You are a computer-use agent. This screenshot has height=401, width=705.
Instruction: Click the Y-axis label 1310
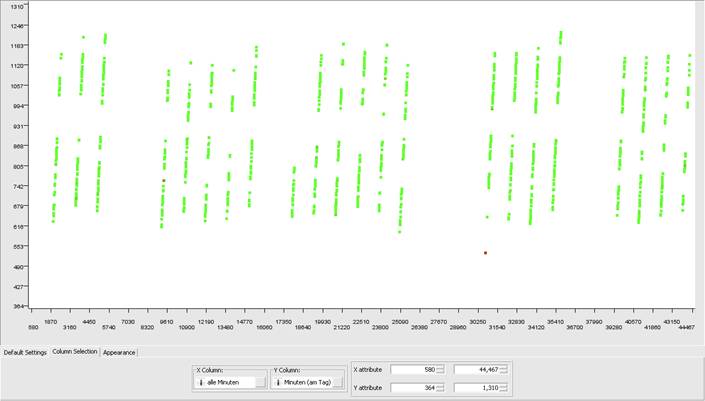click(17, 6)
